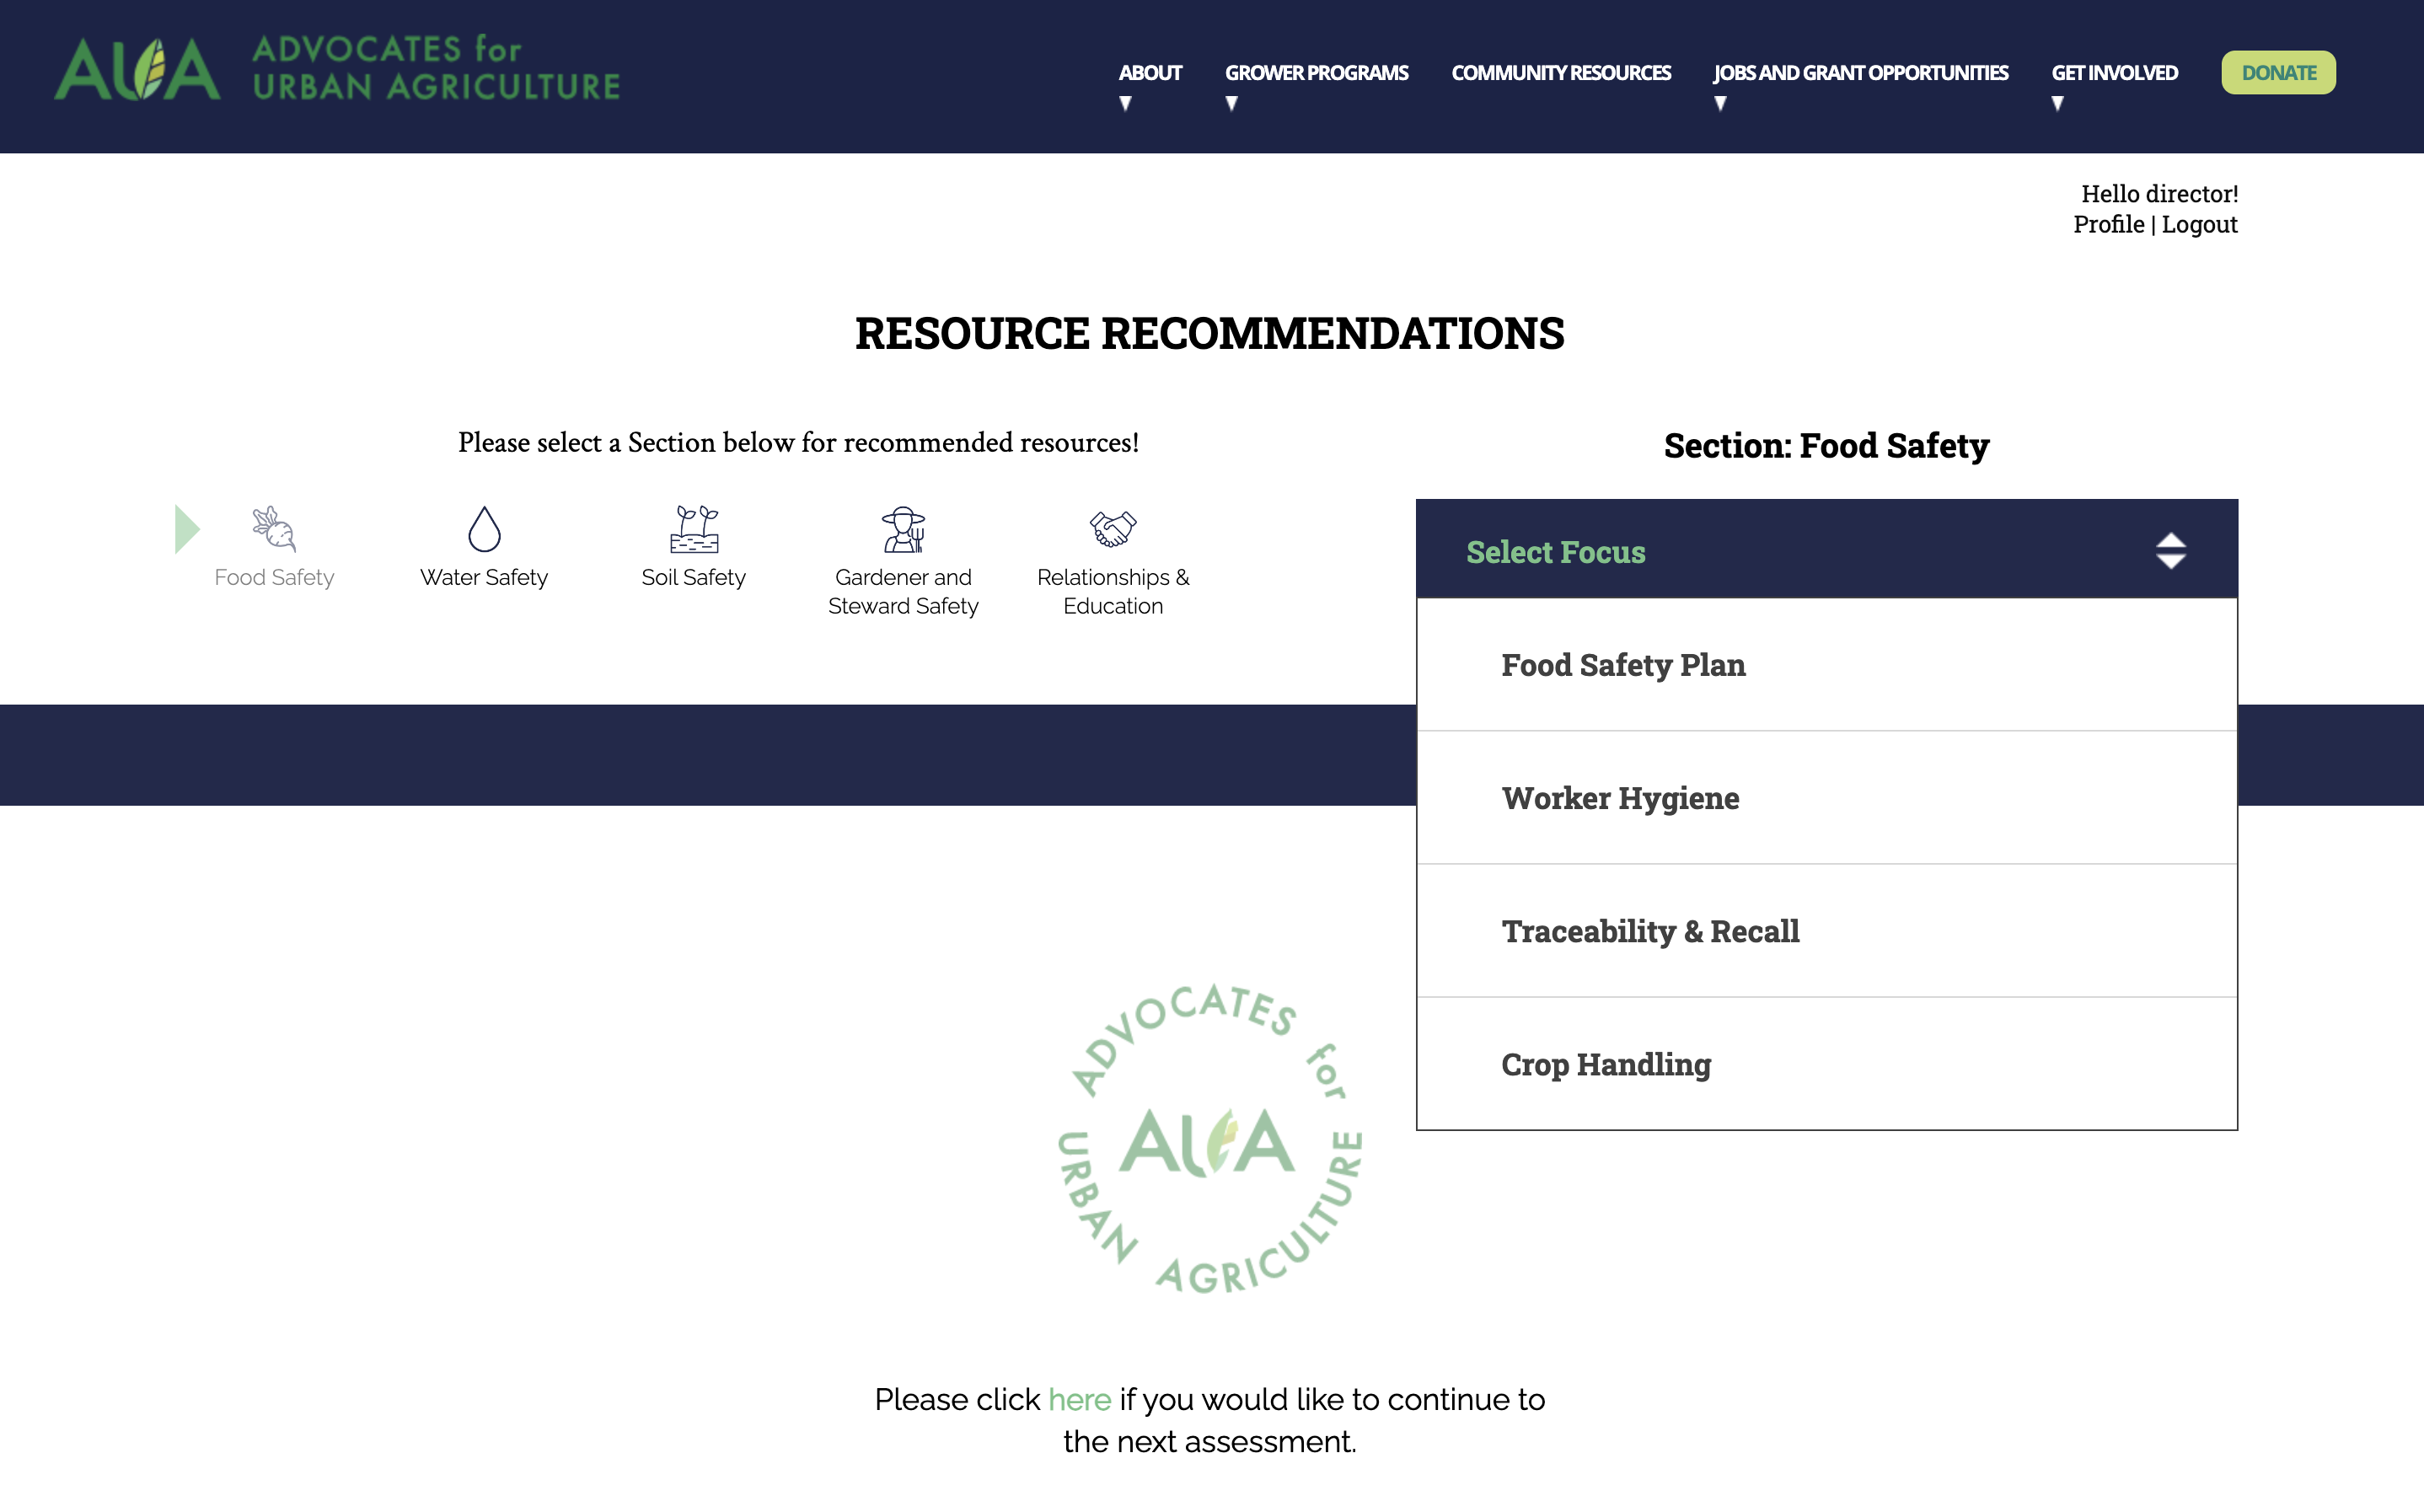This screenshot has width=2424, height=1512.
Task: Choose Worker Hygiene from focus list
Action: tap(1620, 798)
